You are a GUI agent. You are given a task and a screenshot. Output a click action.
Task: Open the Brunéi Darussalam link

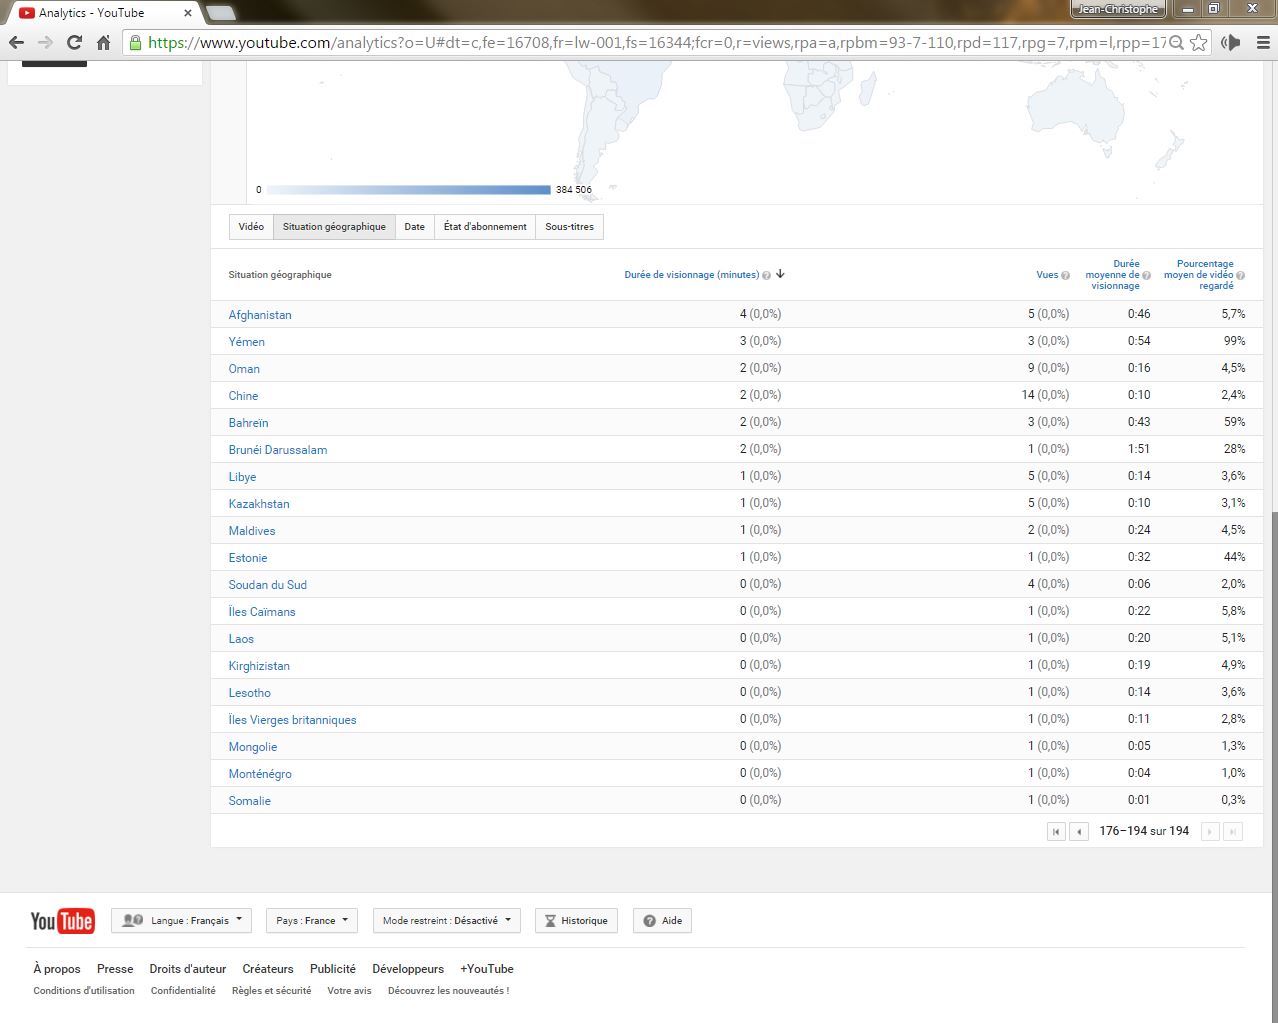[x=278, y=450]
